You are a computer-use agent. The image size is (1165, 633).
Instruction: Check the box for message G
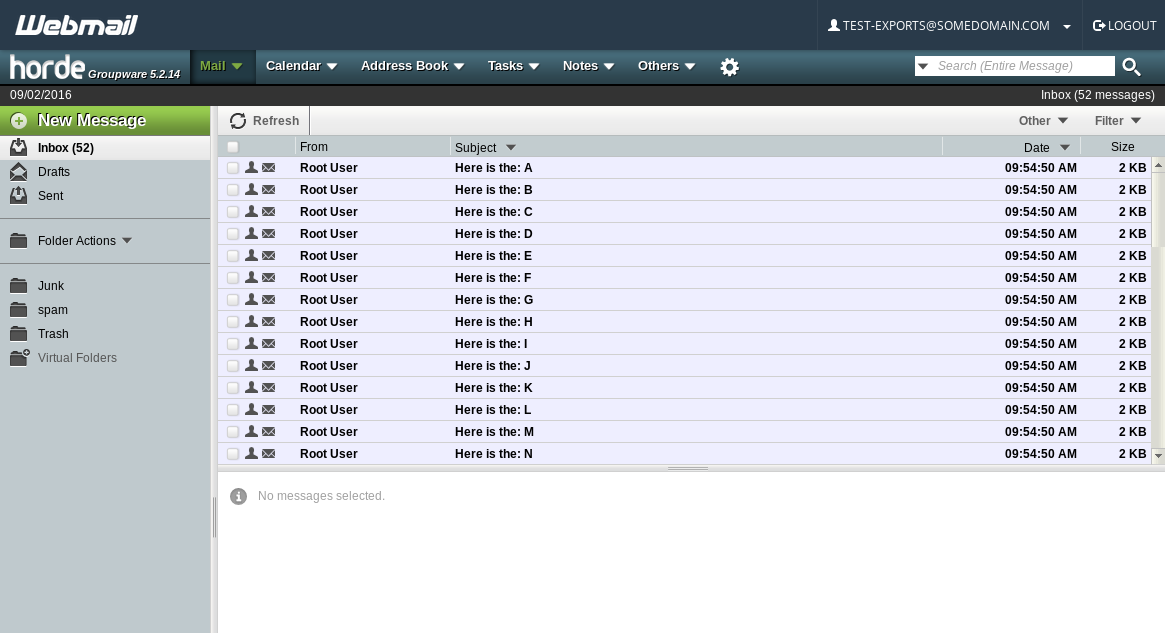click(233, 299)
